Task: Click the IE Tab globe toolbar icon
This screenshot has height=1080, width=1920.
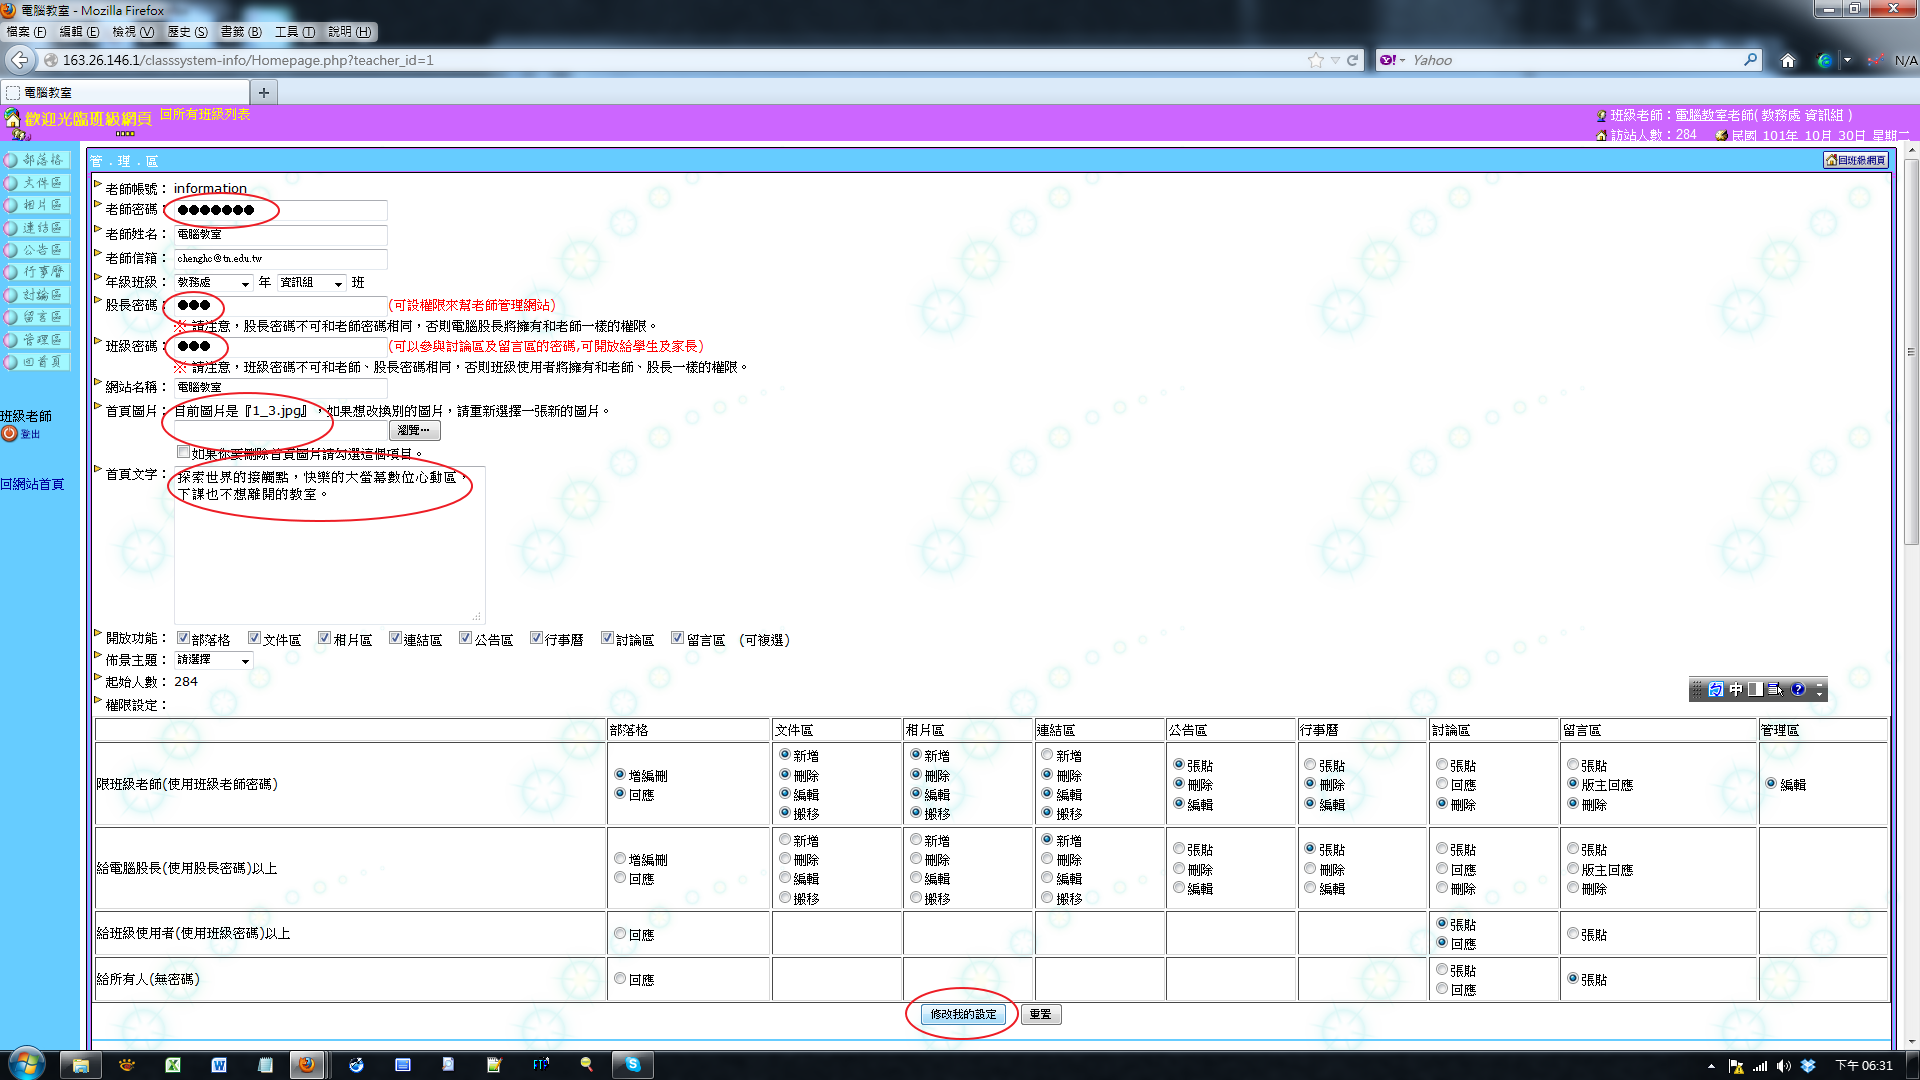Action: click(1825, 60)
